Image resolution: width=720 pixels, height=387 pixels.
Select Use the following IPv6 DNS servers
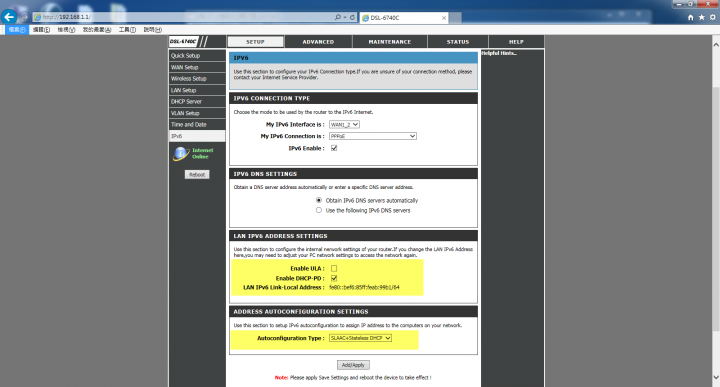coord(319,210)
